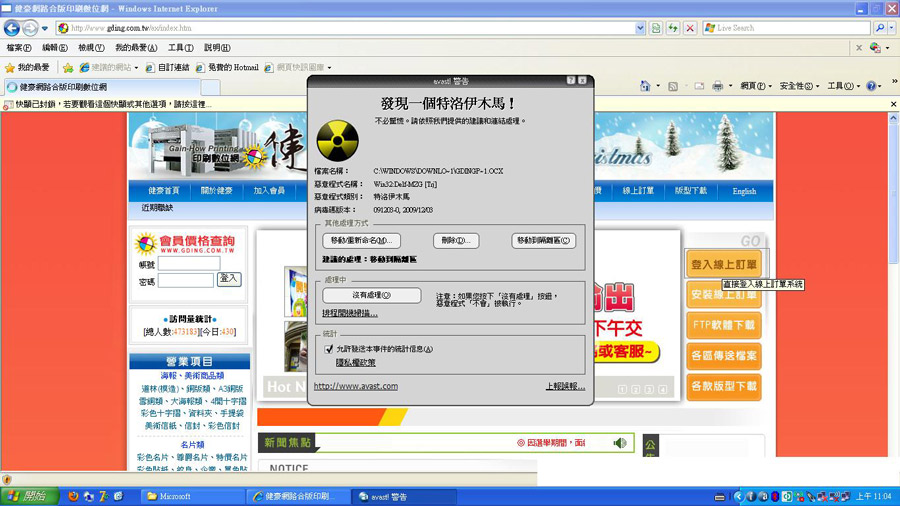Click the blue Help question mark icon
The width and height of the screenshot is (900, 506).
point(871,86)
